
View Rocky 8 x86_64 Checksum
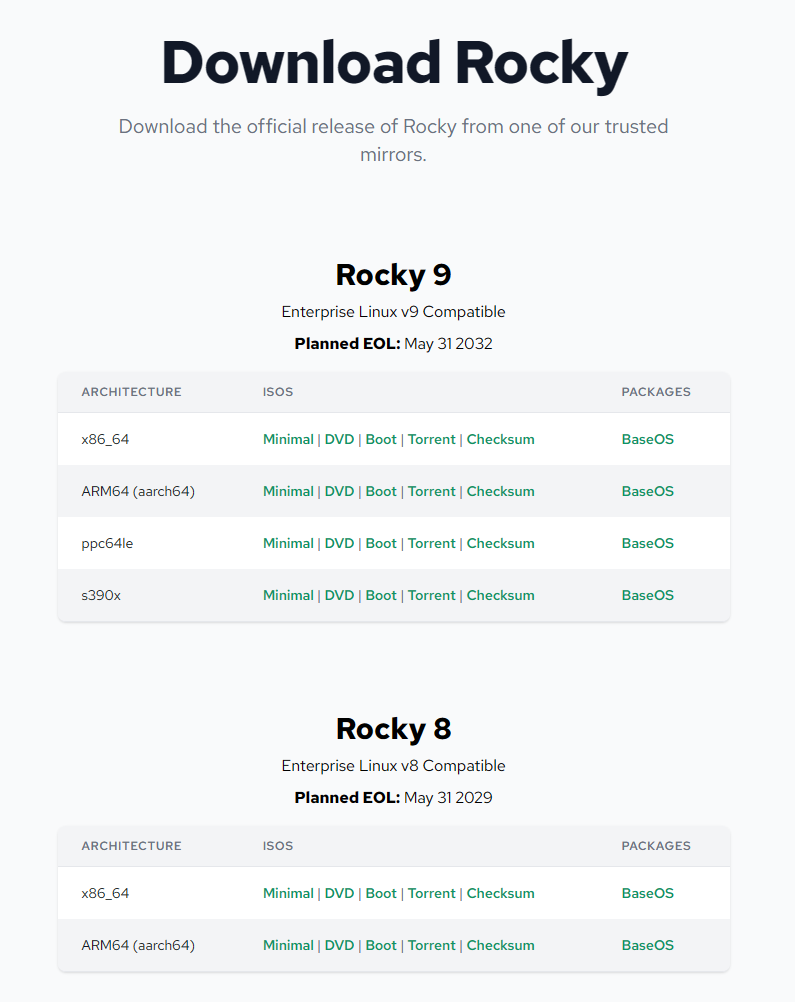coord(500,893)
